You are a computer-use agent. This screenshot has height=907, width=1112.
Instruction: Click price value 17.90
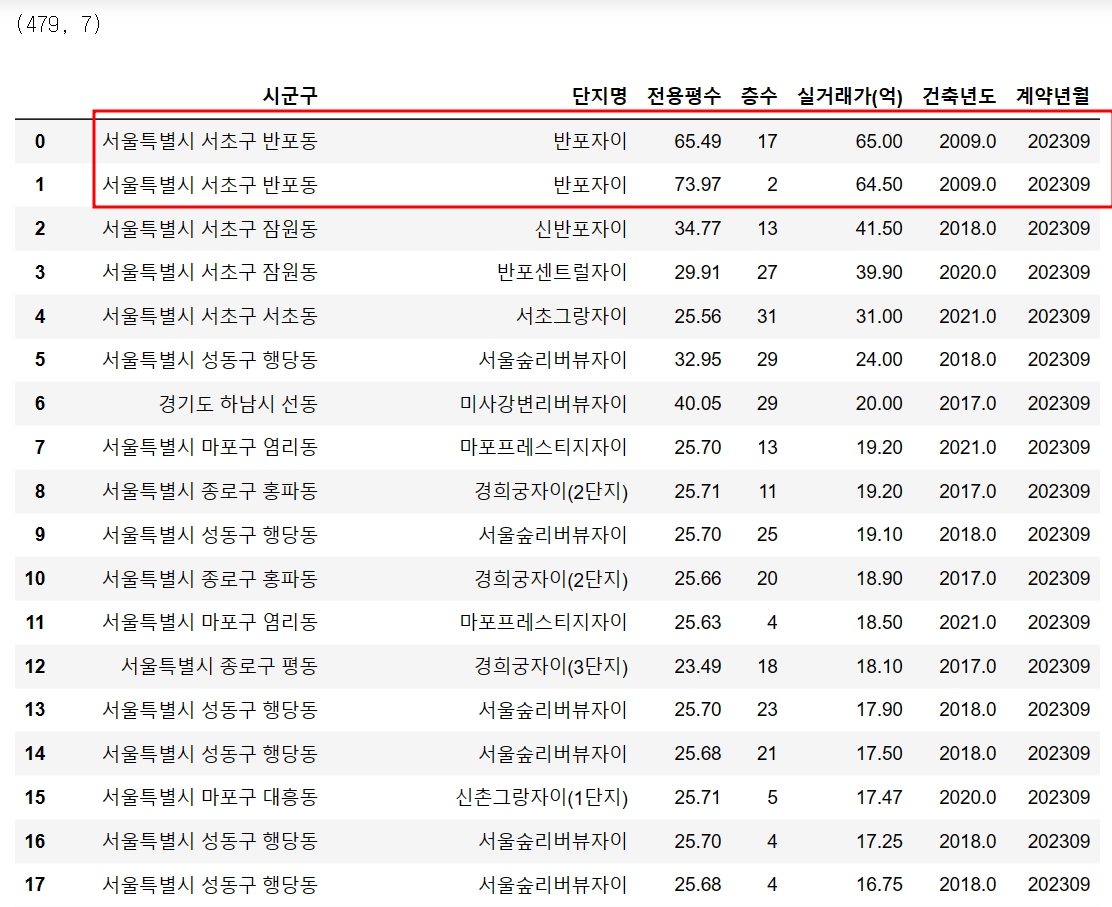click(x=879, y=710)
